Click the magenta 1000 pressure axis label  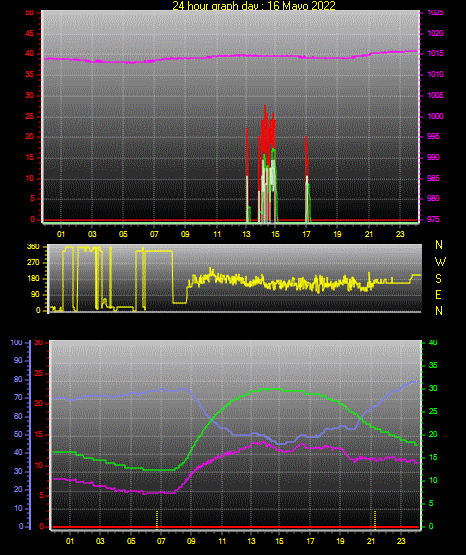click(435, 116)
